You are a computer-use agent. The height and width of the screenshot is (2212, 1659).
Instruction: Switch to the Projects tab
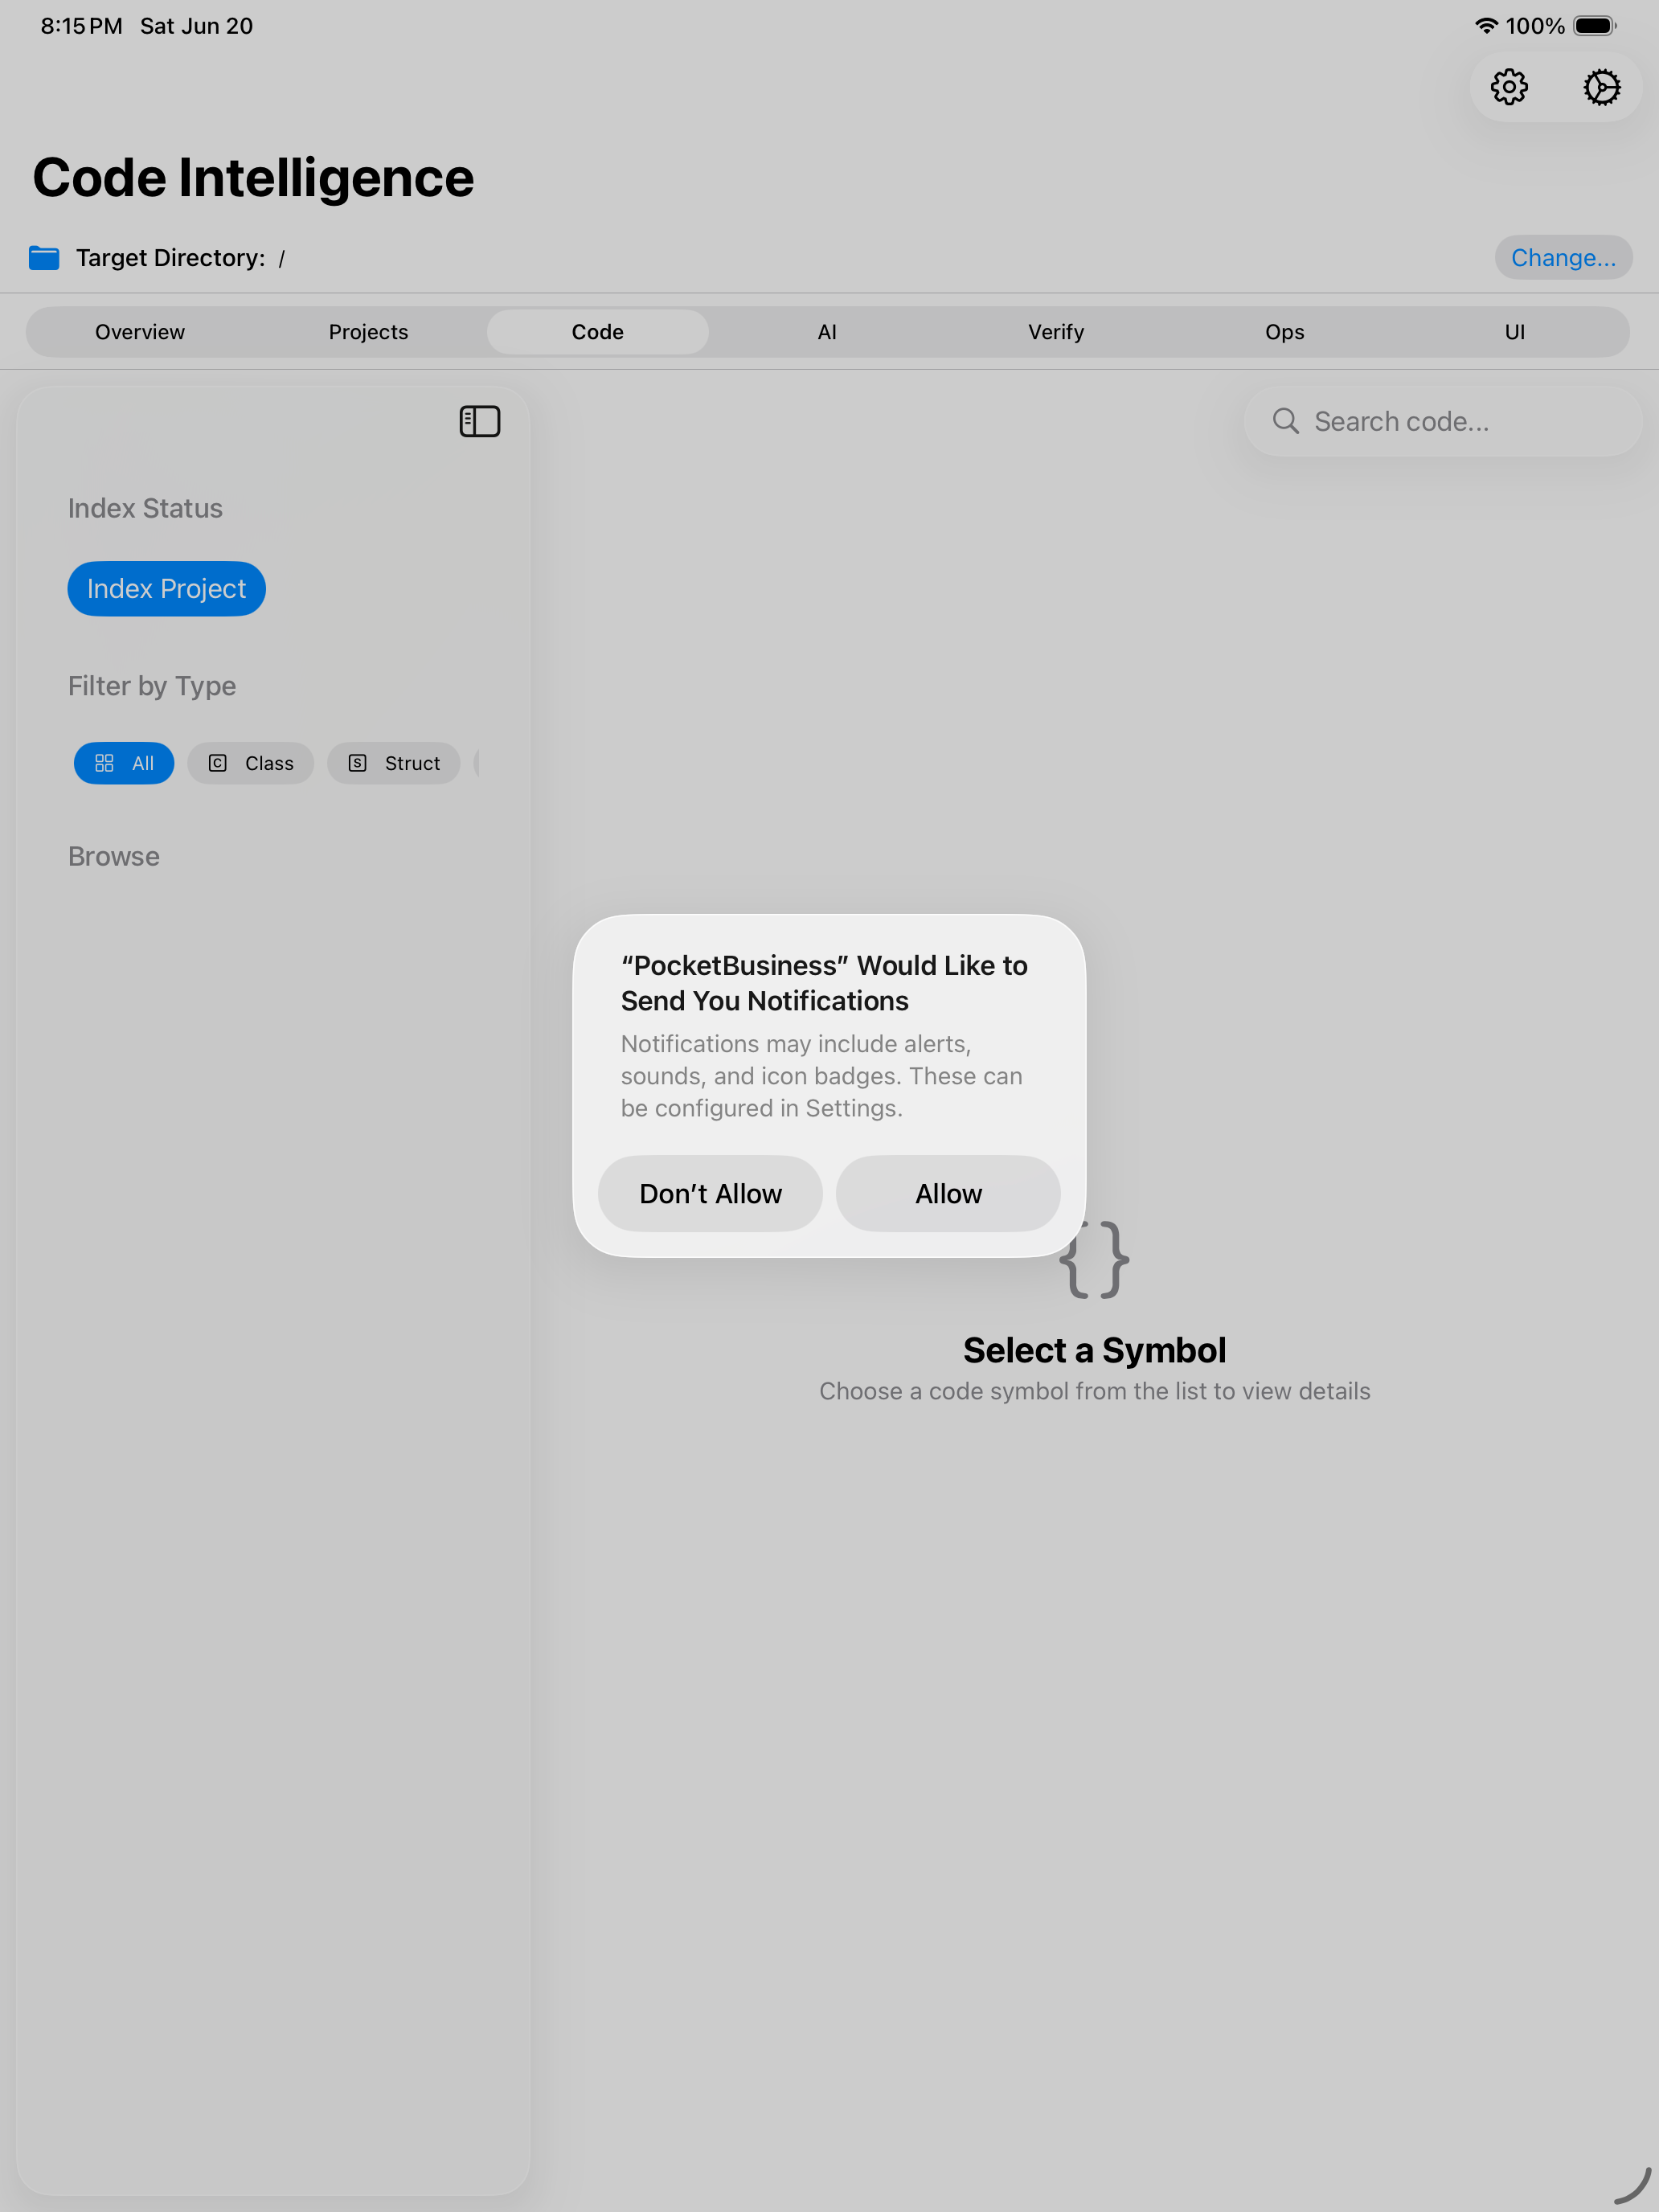click(x=369, y=332)
